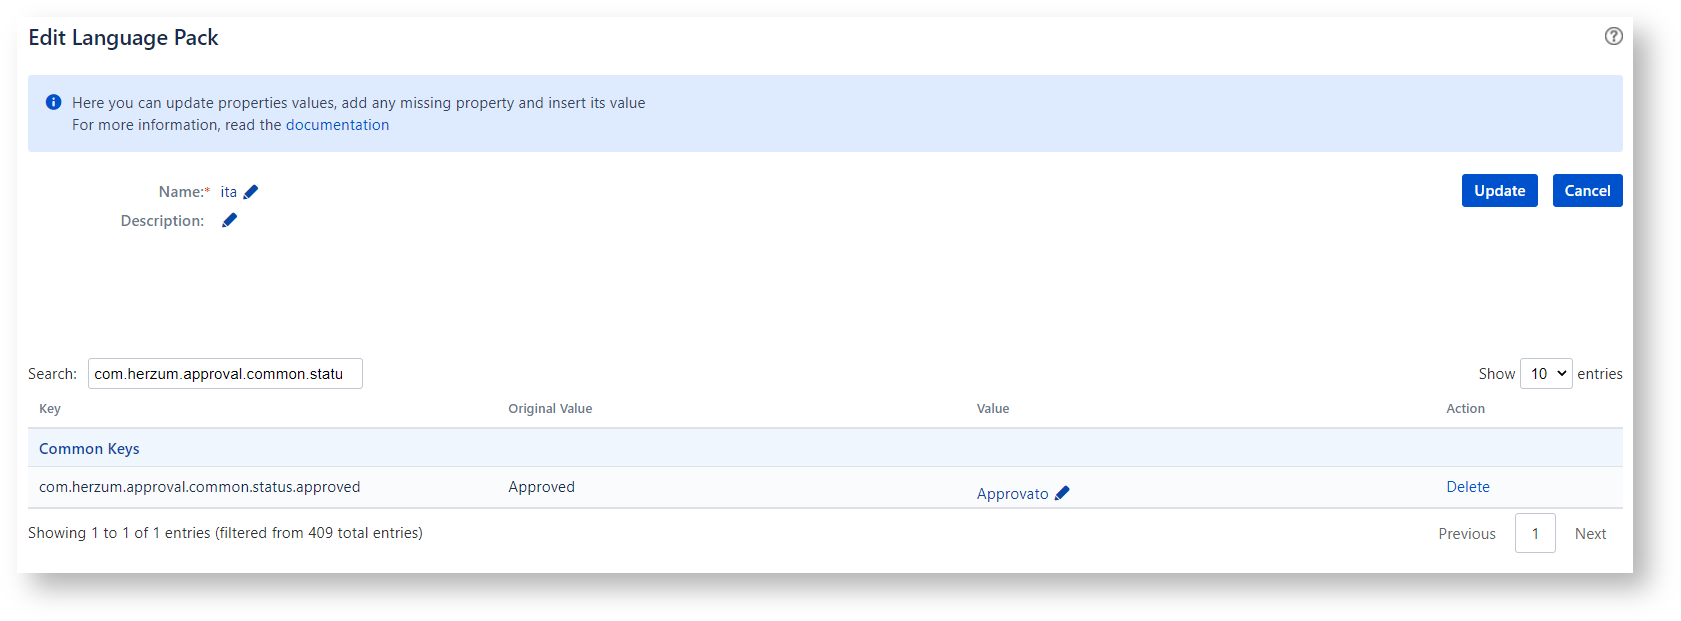Sort by the Key column header

(50, 409)
